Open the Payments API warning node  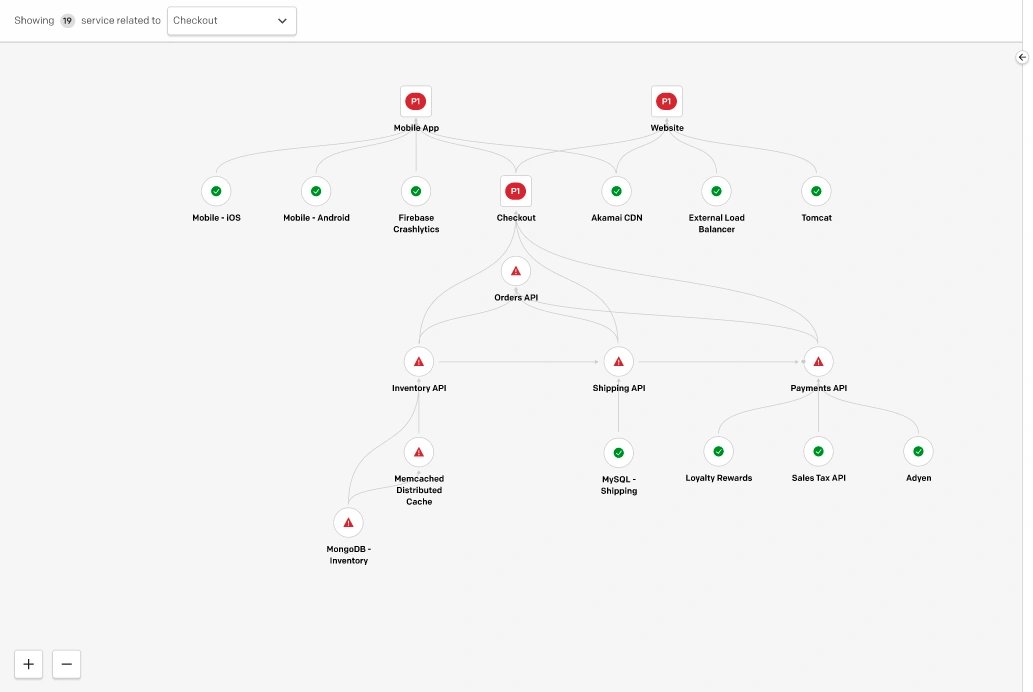[x=818, y=362]
